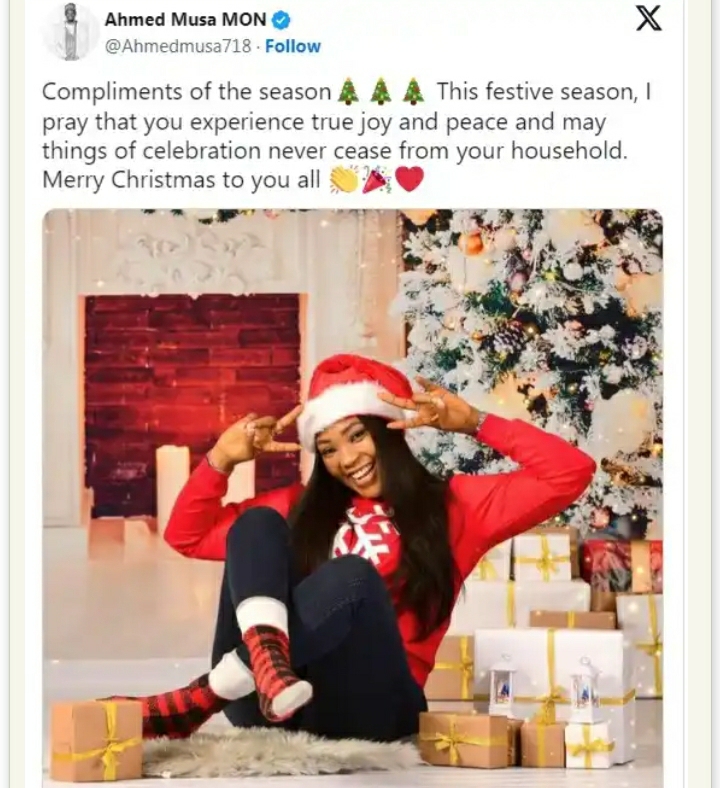Viewport: 720px width, 788px height.
Task: Click the "This festive season, I" text
Action: [x=544, y=92]
